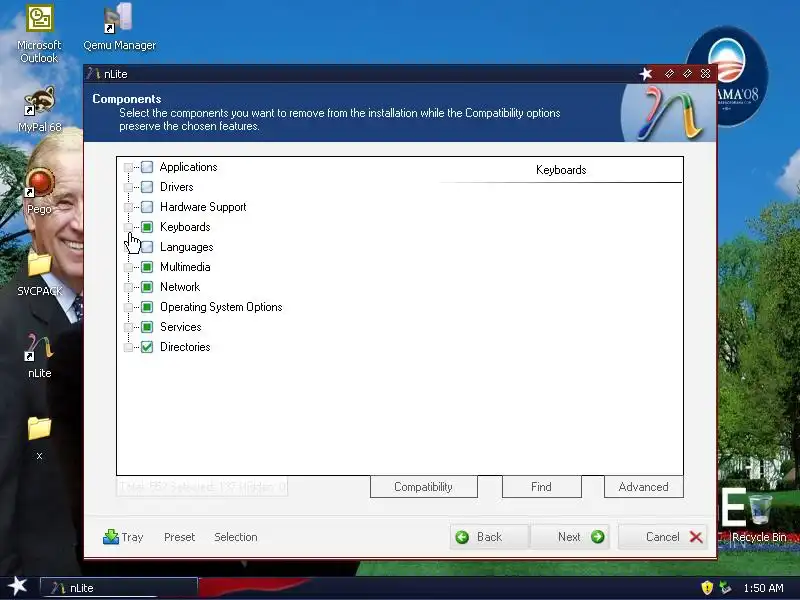Screen dimensions: 800x600
Task: Expand the Services tree node
Action: (128, 327)
